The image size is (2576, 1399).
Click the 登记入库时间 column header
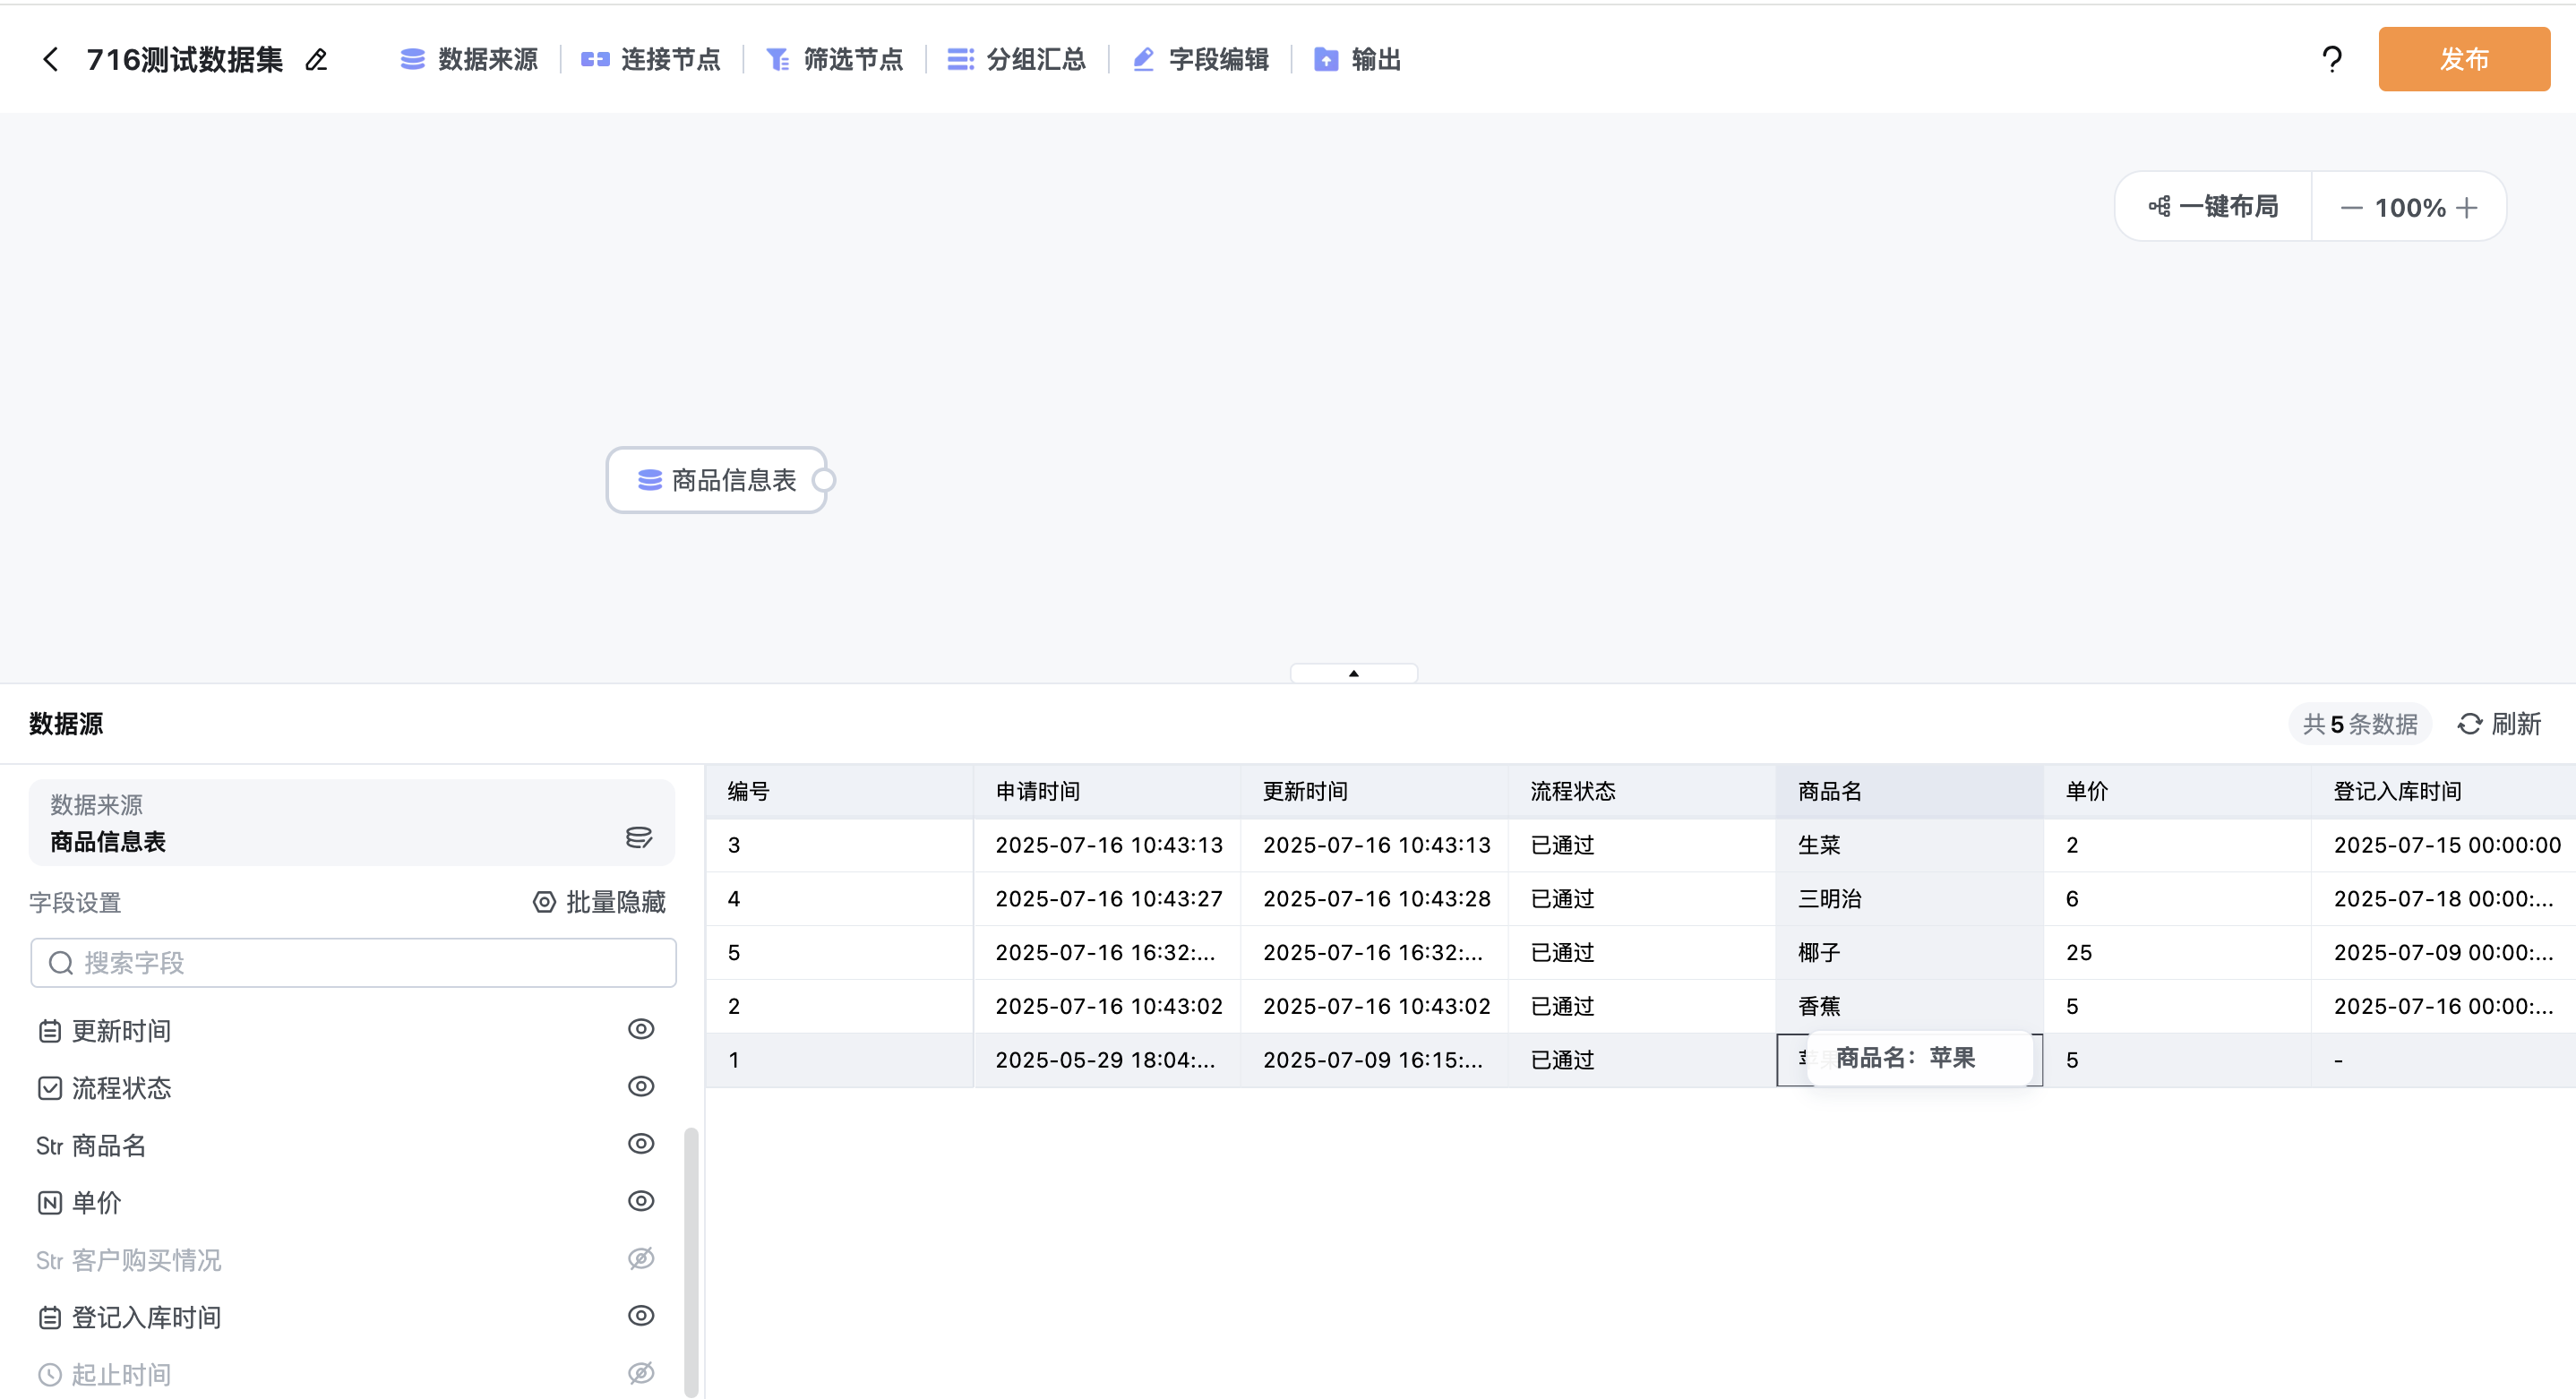click(2444, 791)
